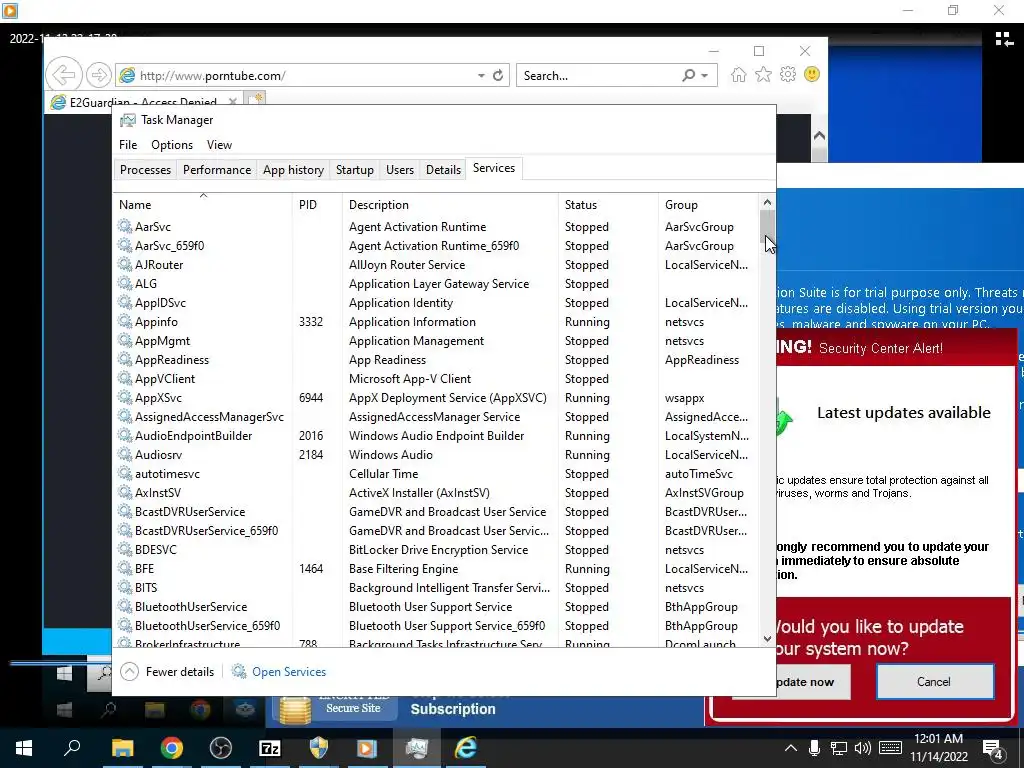1024x768 pixels.
Task: Switch to the Users tab
Action: [400, 170]
